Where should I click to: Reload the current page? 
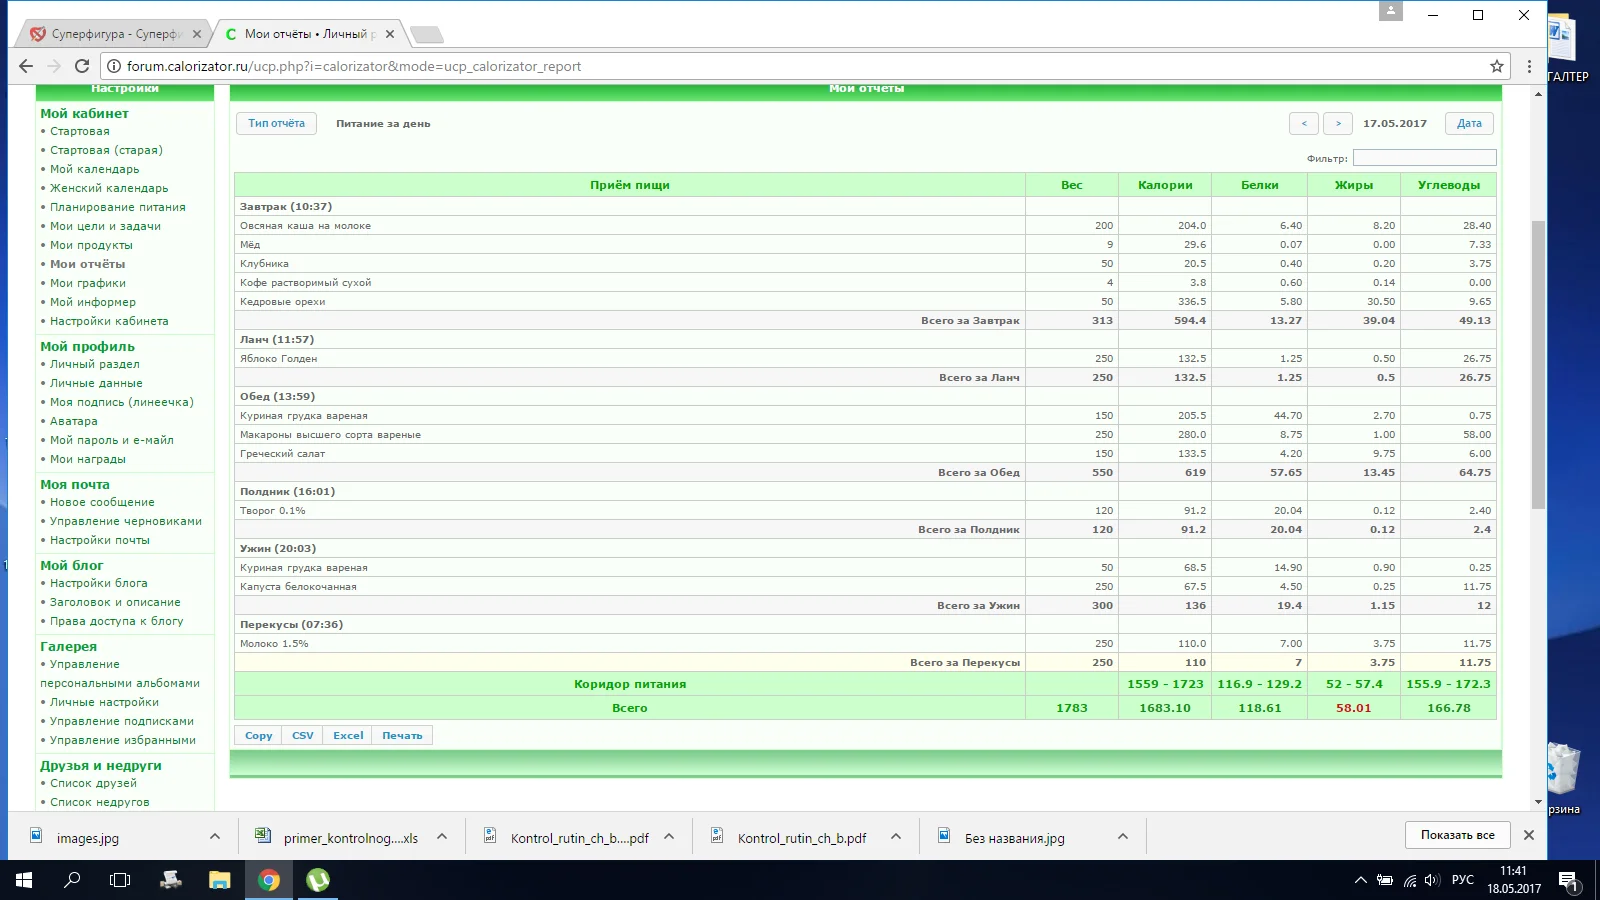pos(82,66)
